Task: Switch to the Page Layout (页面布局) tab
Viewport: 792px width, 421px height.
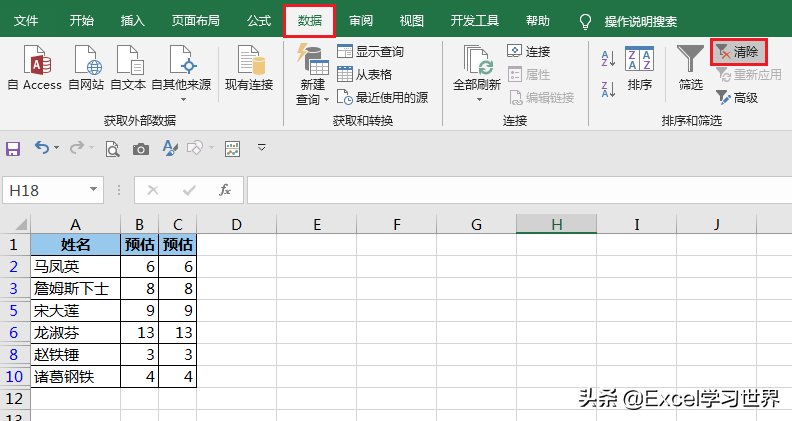Action: [x=196, y=21]
